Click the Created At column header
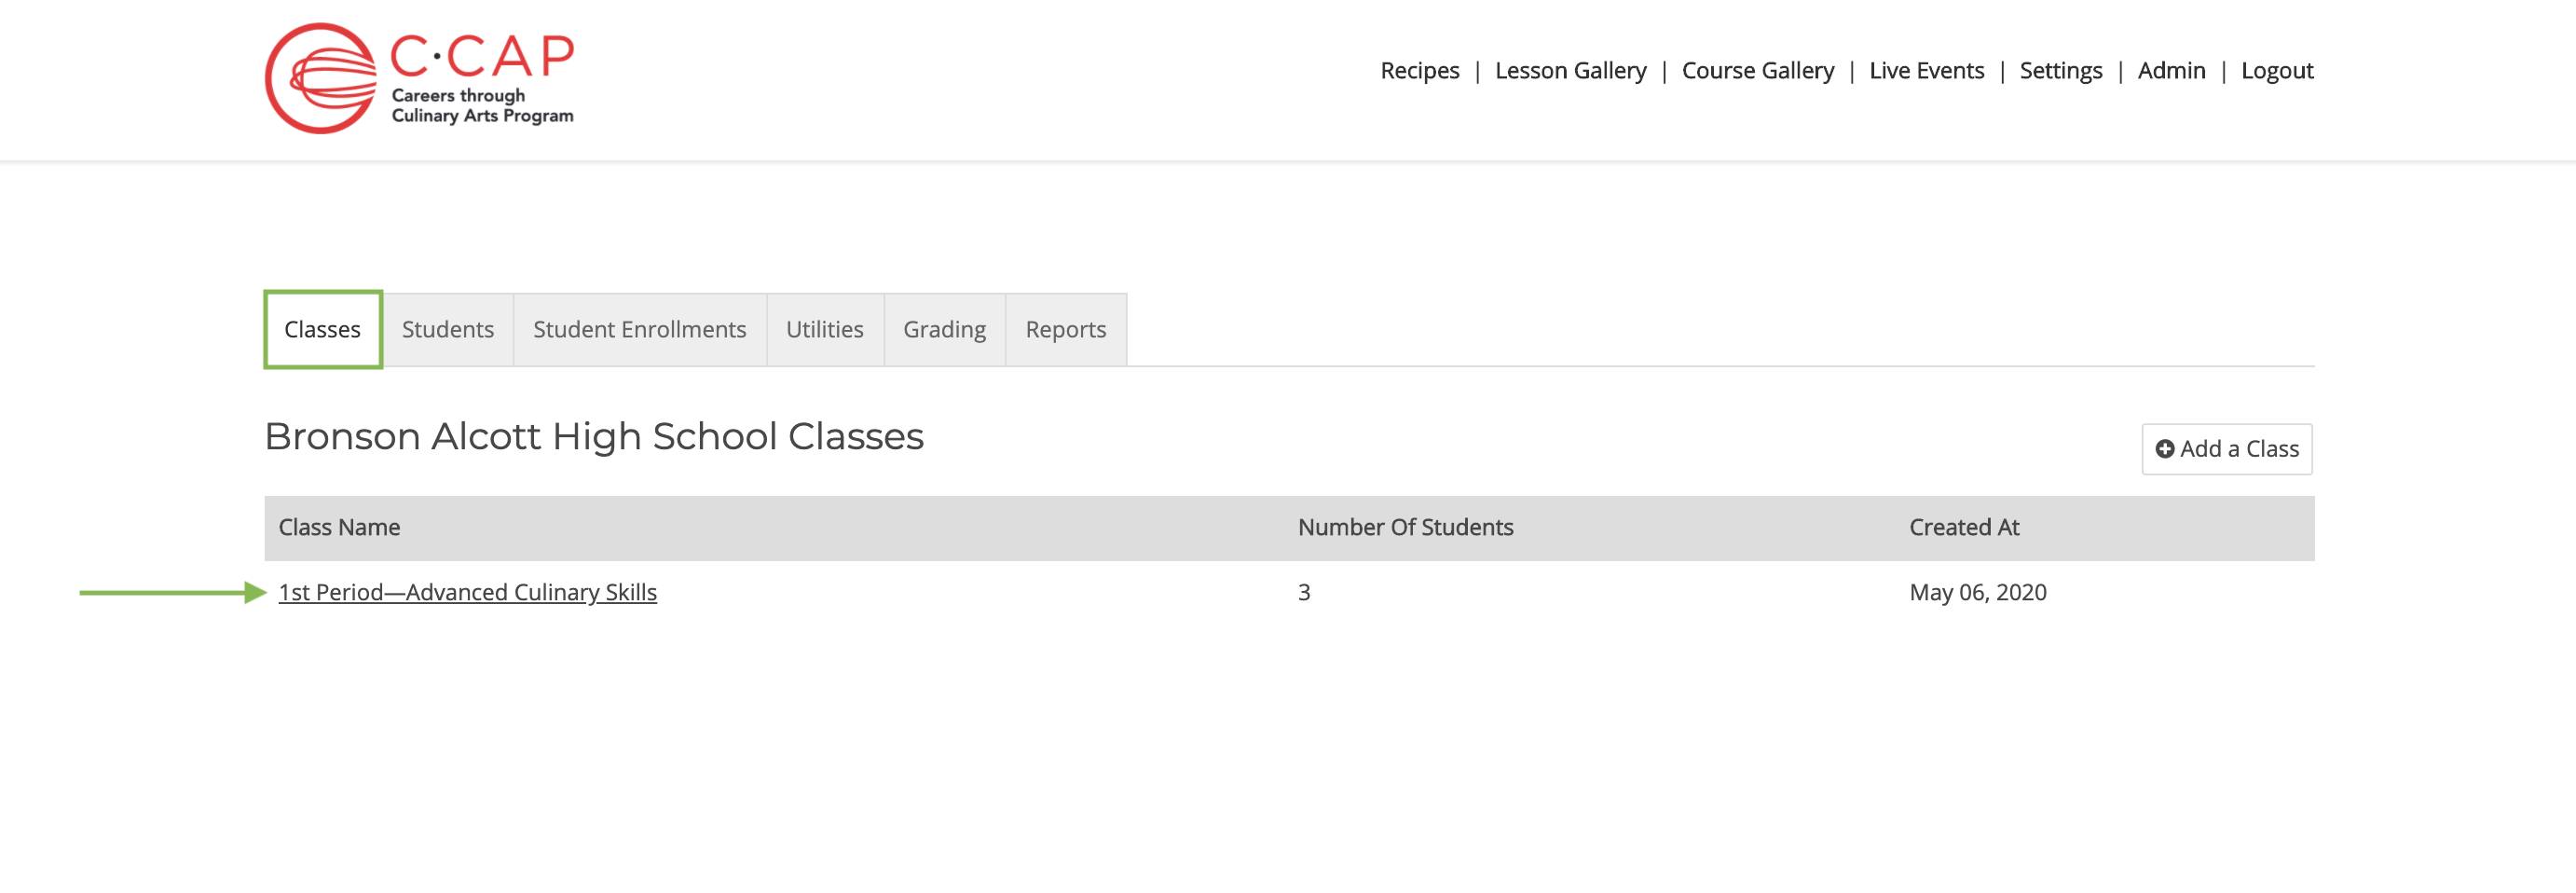2576x893 pixels. [1964, 527]
